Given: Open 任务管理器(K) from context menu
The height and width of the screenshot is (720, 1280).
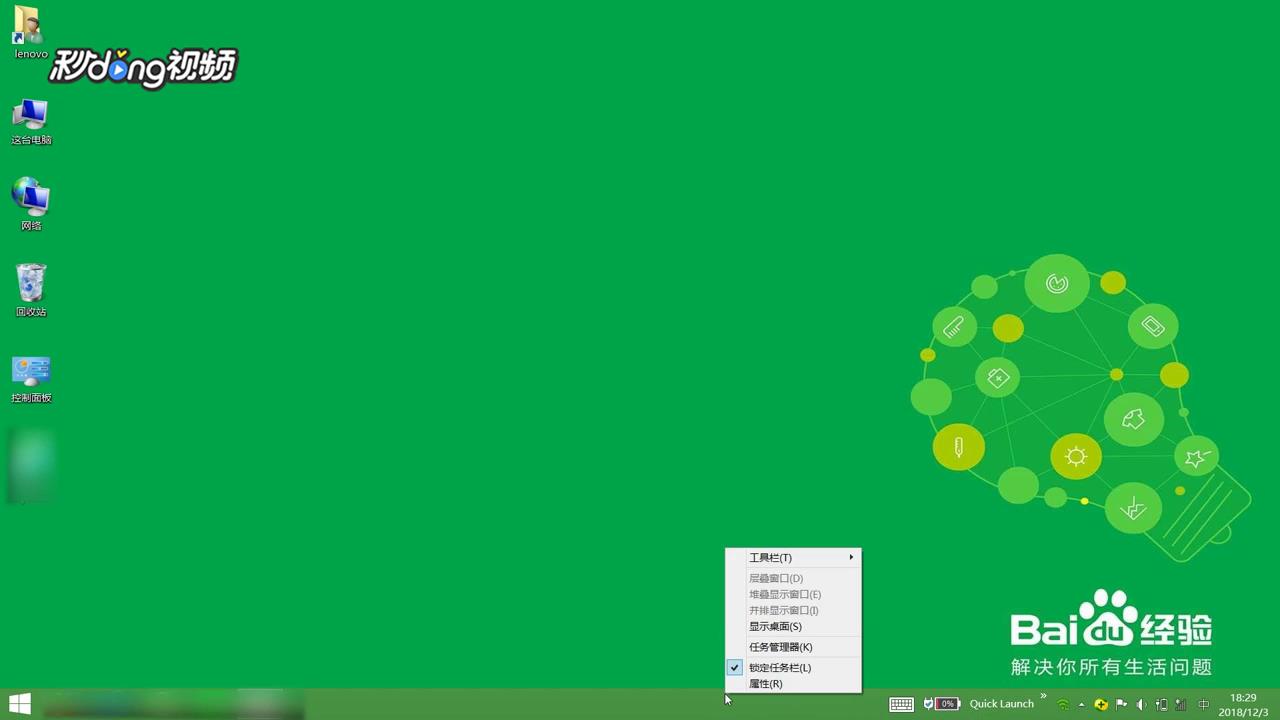Looking at the screenshot, I should 793,647.
